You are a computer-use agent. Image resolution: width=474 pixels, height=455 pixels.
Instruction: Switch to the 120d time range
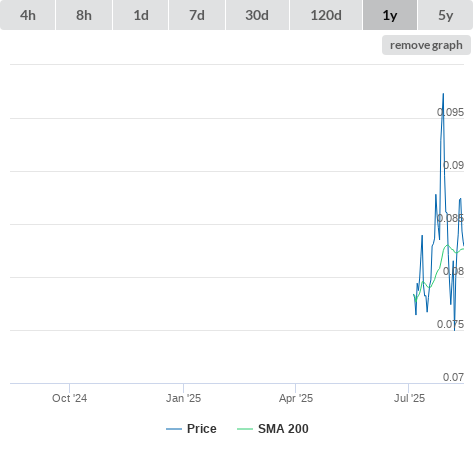click(326, 15)
